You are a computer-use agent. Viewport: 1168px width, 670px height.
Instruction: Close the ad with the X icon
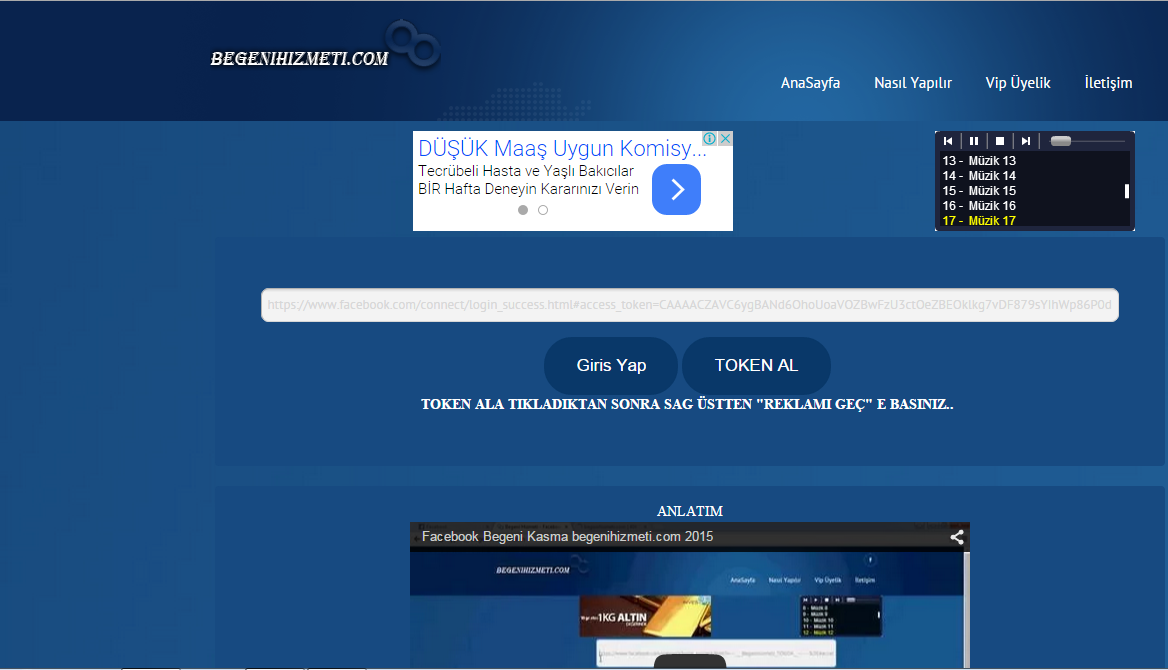[725, 139]
